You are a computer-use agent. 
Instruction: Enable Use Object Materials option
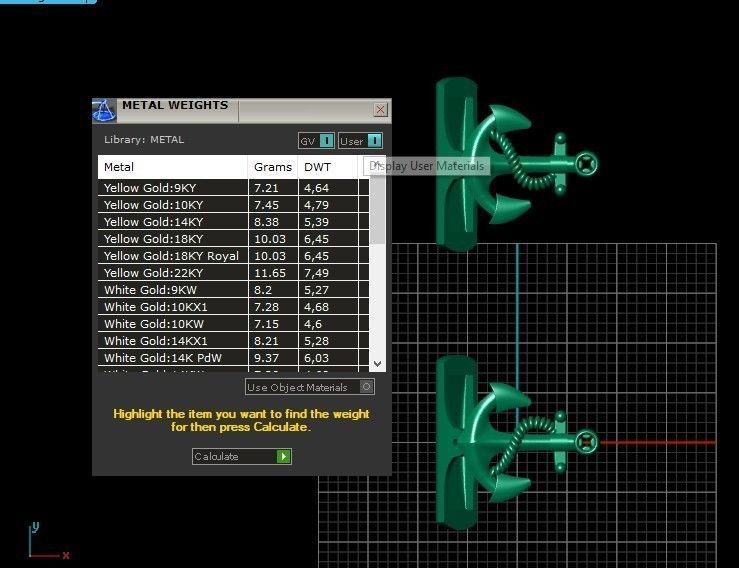click(310, 387)
